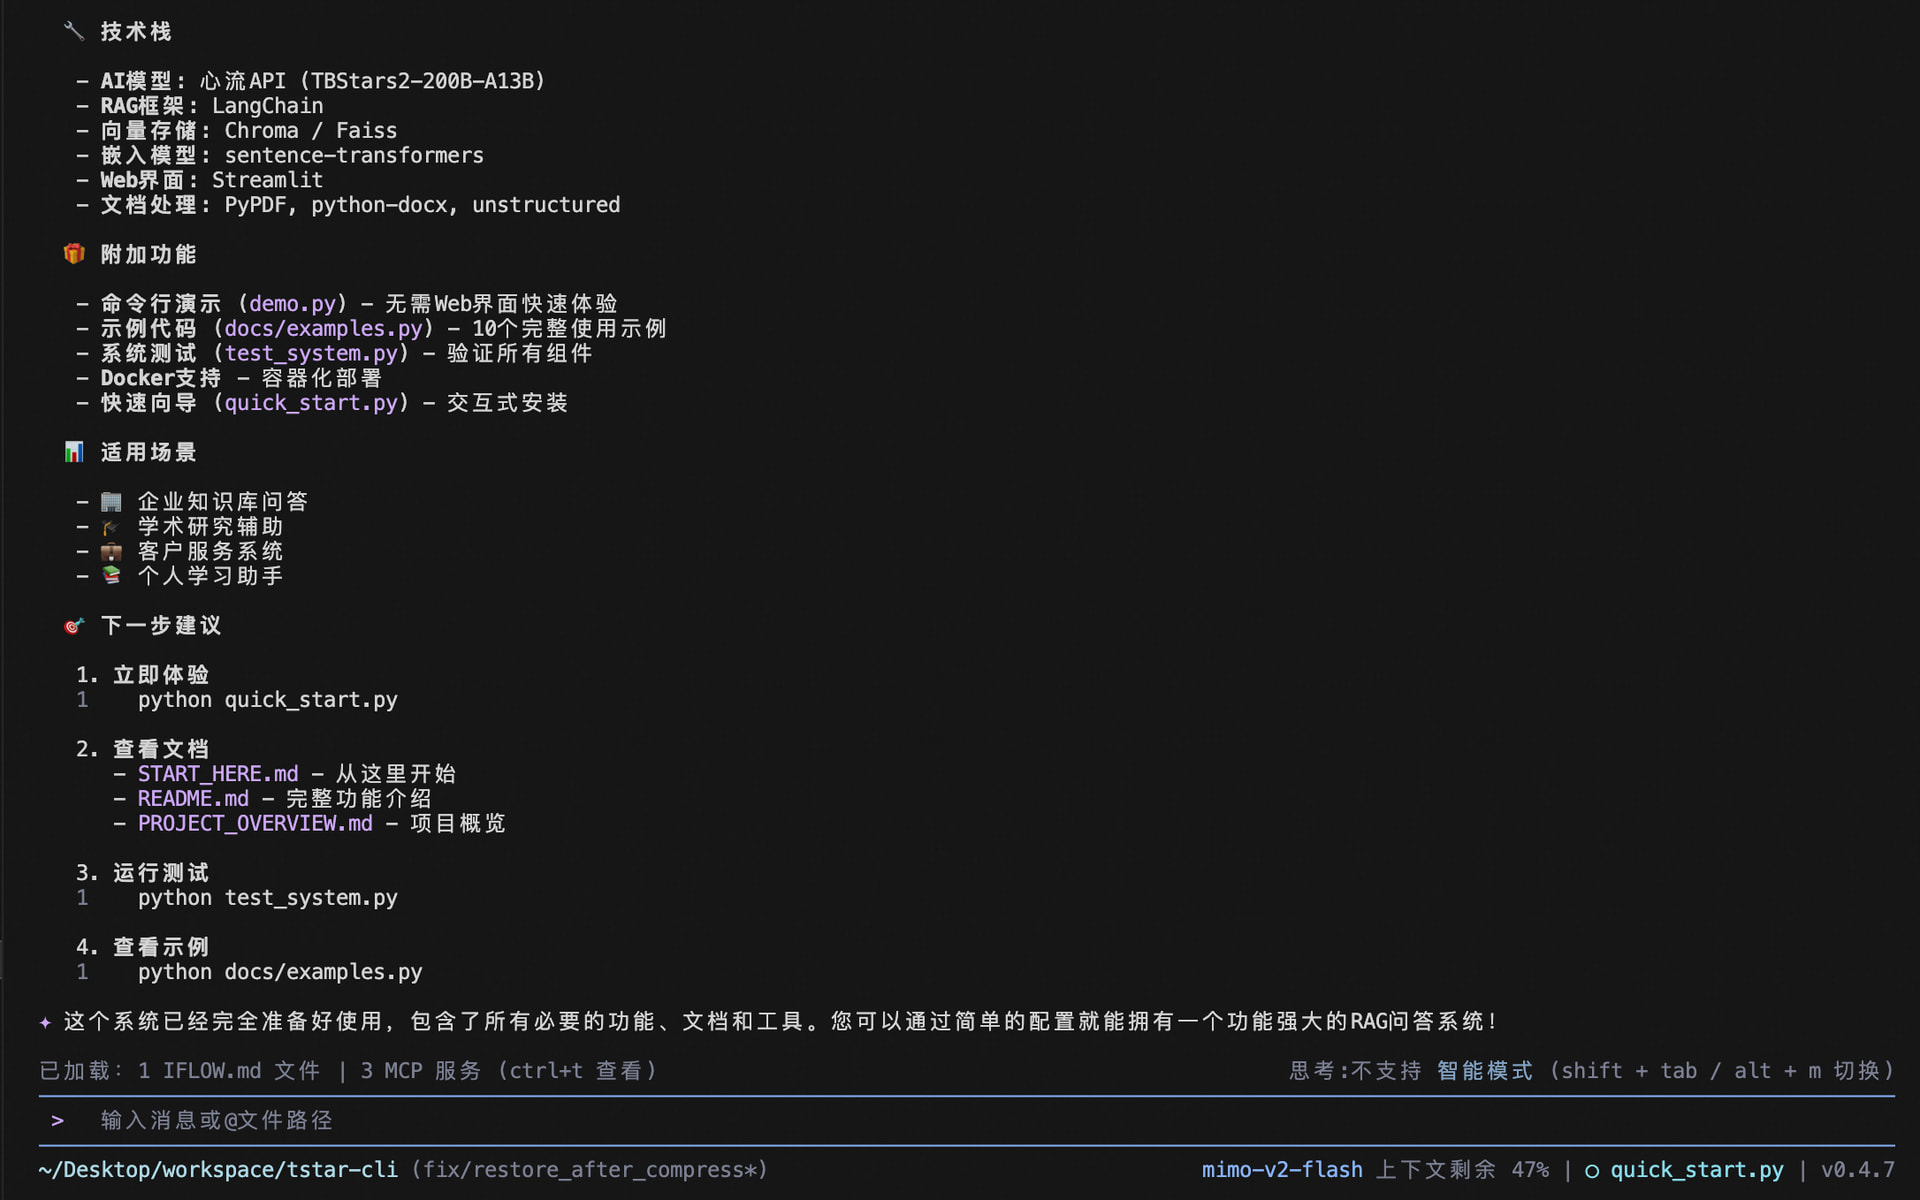The image size is (1920, 1200).
Task: Click the gift icon beside 附加功能
Action: [74, 254]
